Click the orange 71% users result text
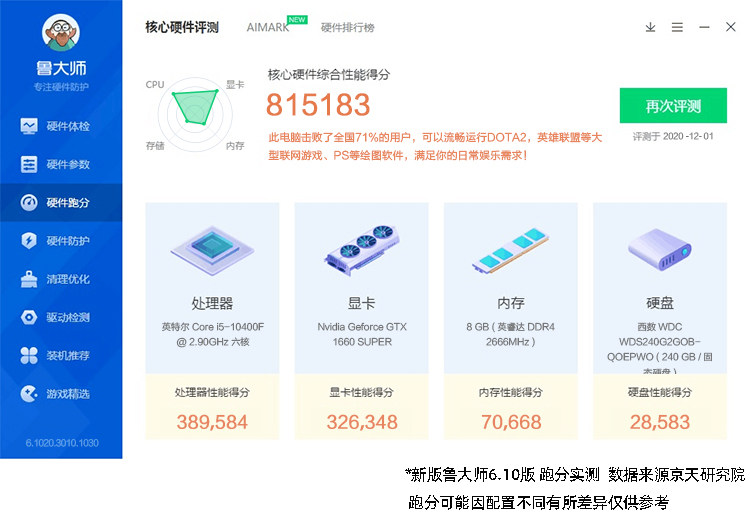Viewport: 750px width, 515px height. 434,146
